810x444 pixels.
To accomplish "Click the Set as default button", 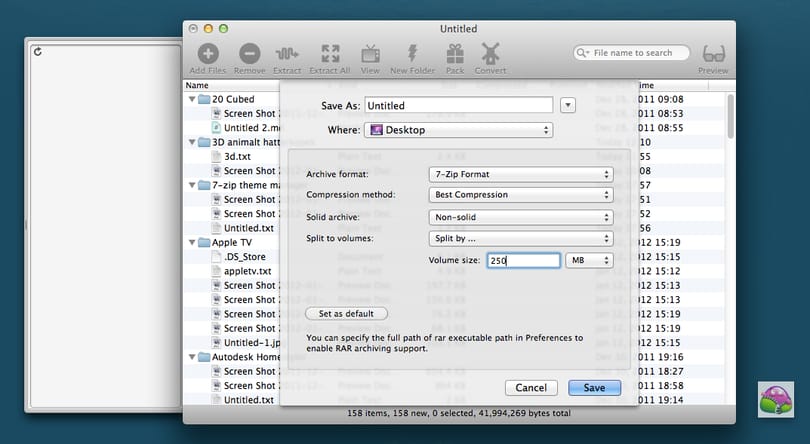I will 346,314.
